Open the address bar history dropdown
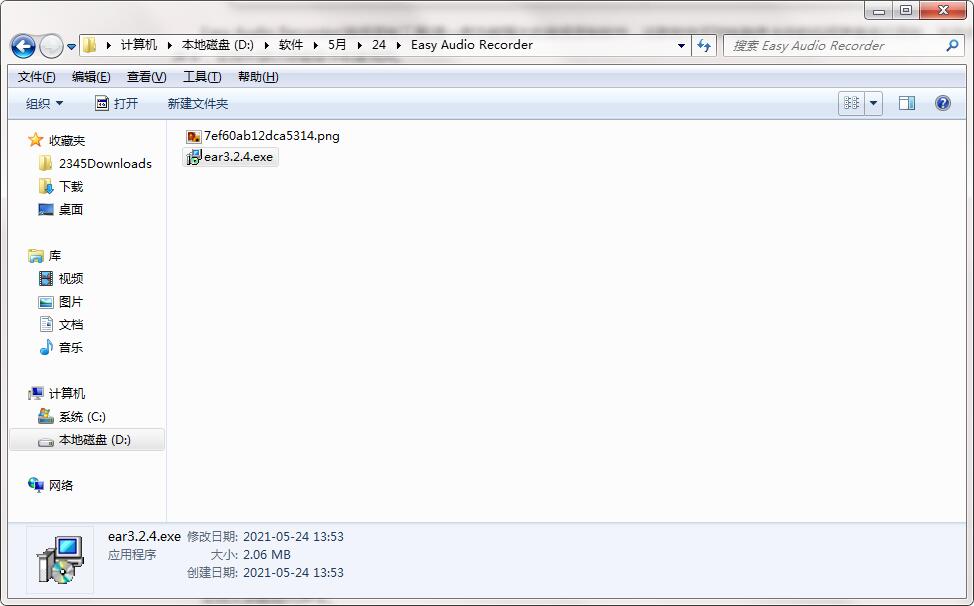Image resolution: width=974 pixels, height=606 pixels. pyautogui.click(x=681, y=45)
